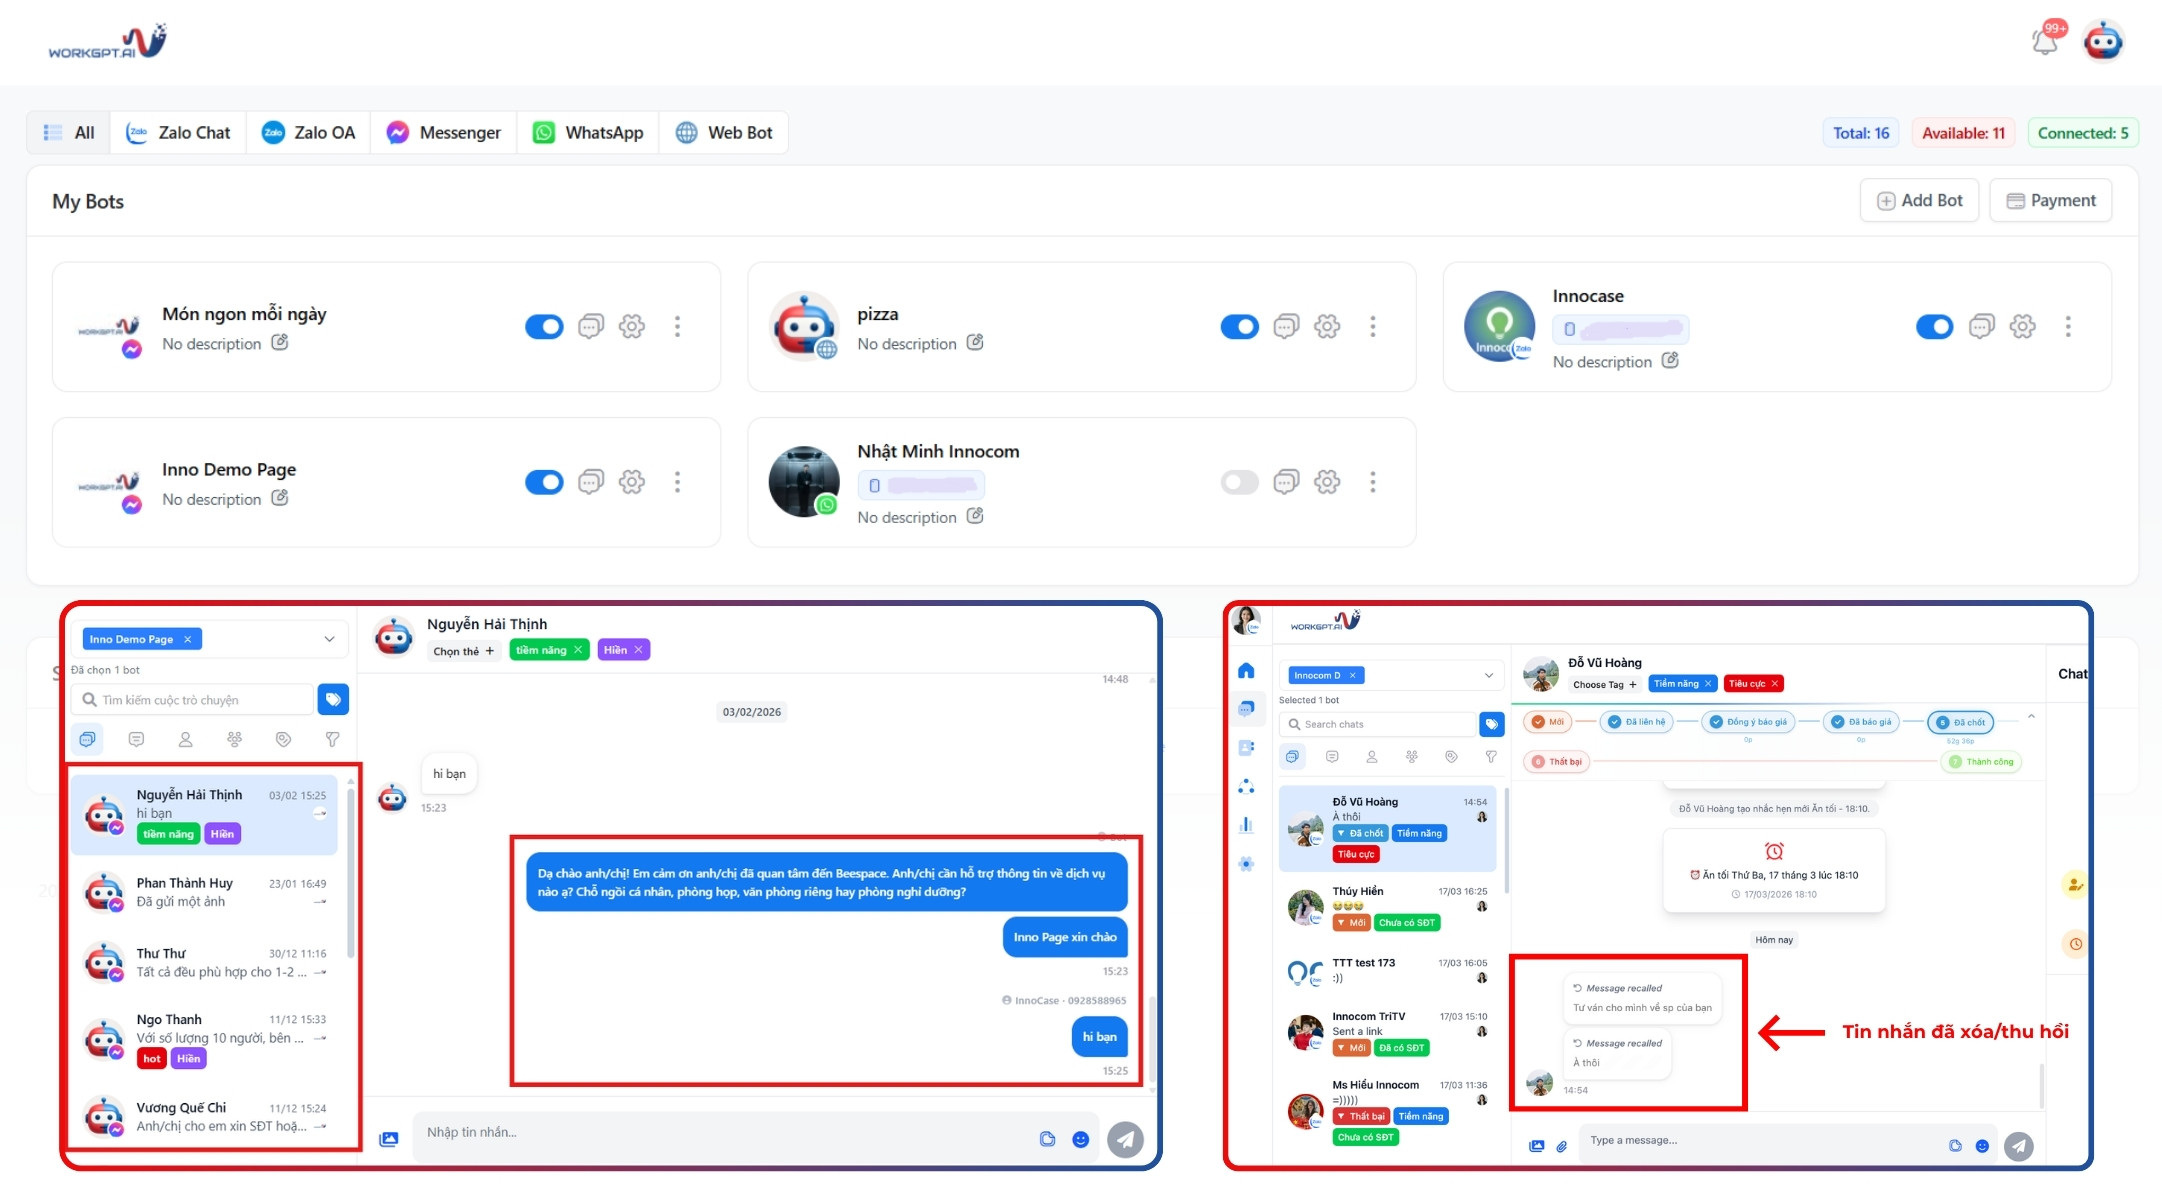Expand the Inno Demo Page bot selector dropdown
The image size is (2162, 1200).
click(329, 639)
